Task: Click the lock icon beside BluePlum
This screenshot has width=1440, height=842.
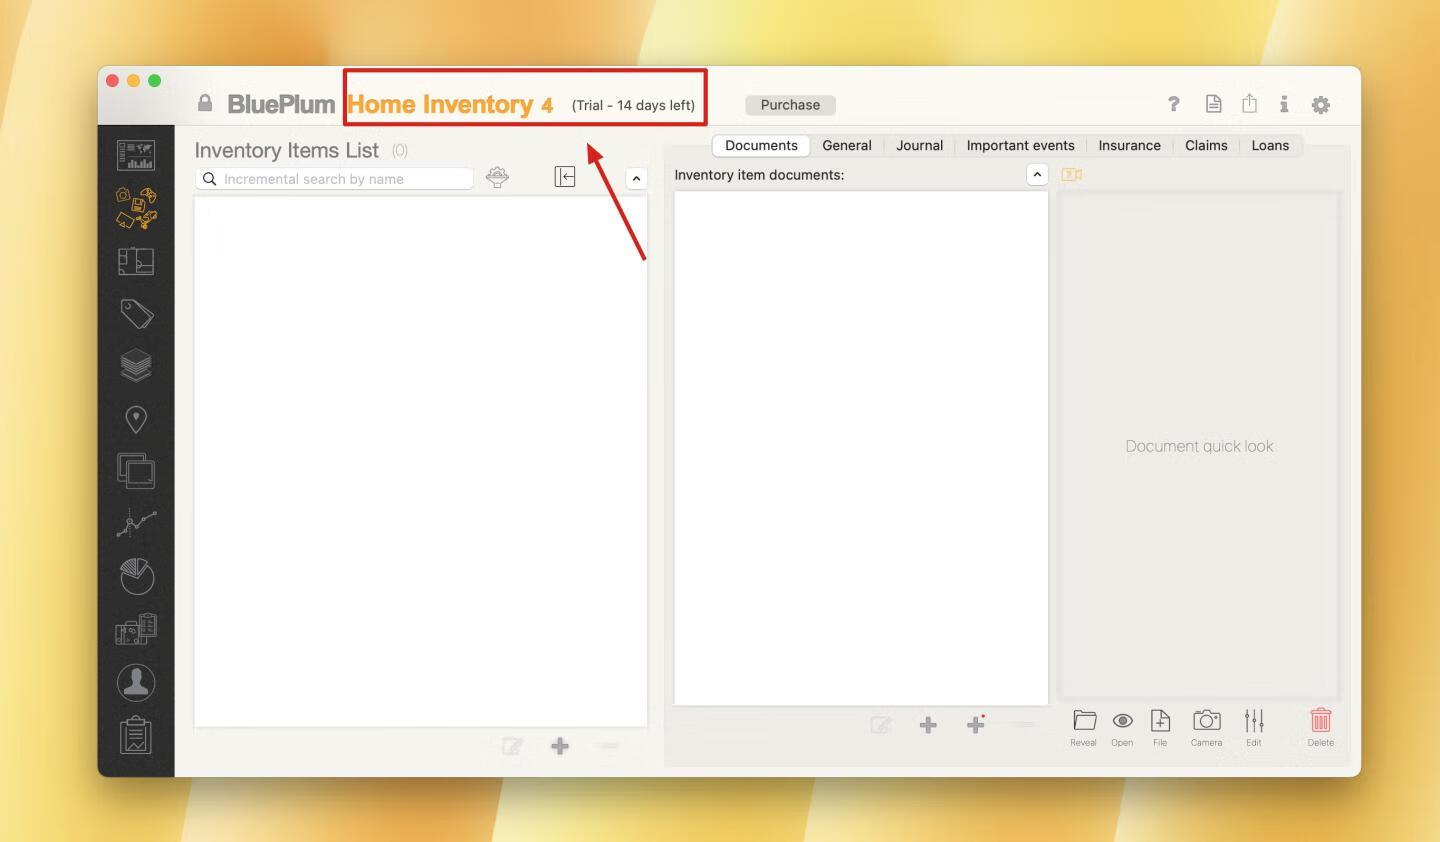Action: point(205,103)
